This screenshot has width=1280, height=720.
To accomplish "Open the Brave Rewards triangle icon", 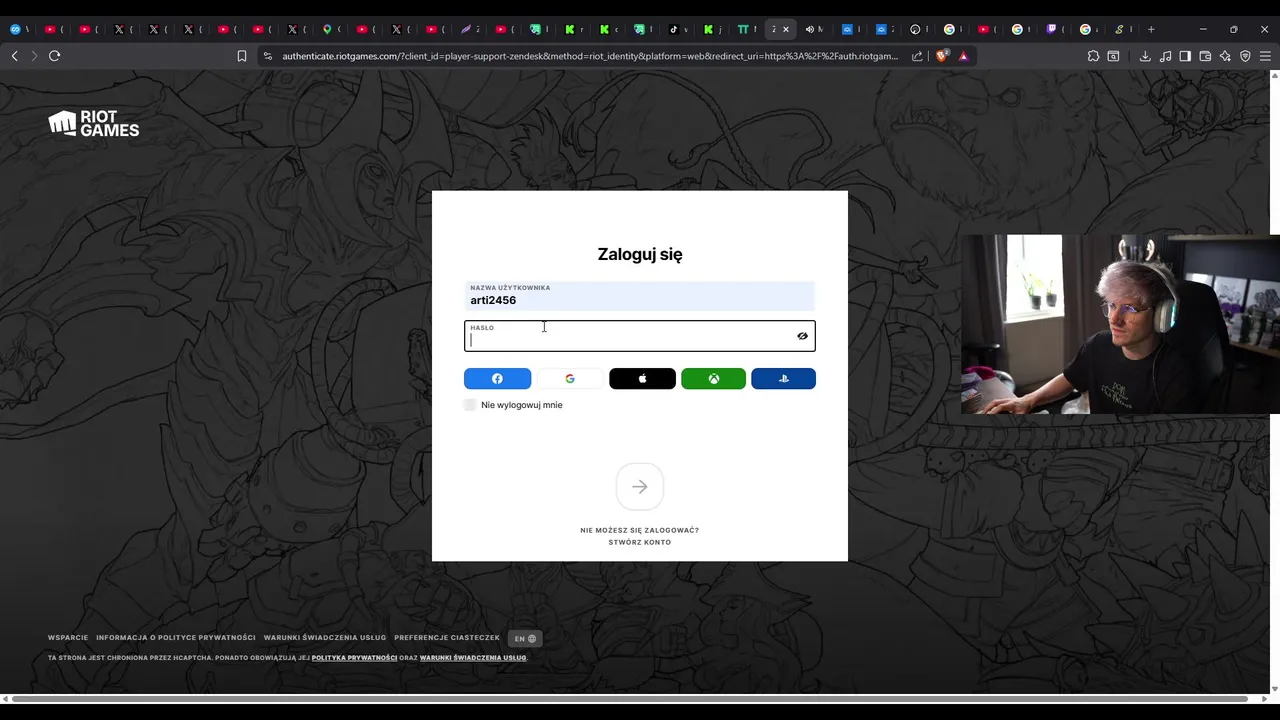I will 963,56.
